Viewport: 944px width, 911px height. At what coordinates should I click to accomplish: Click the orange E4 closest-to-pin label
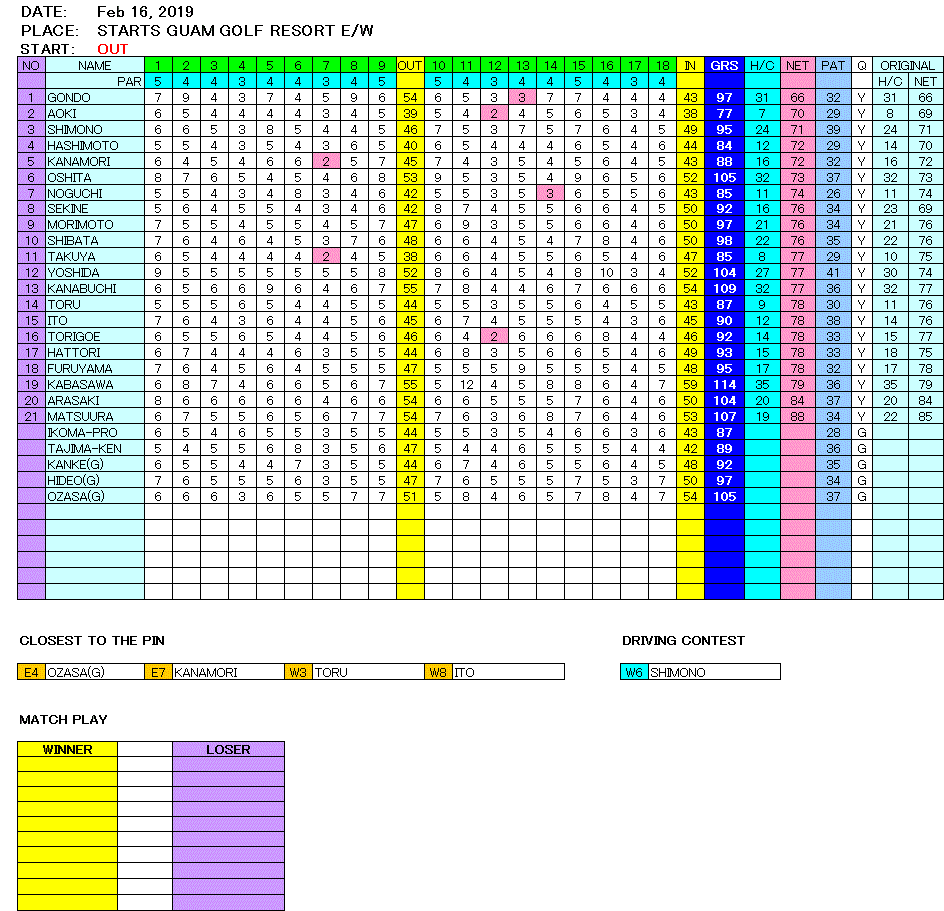click(32, 672)
